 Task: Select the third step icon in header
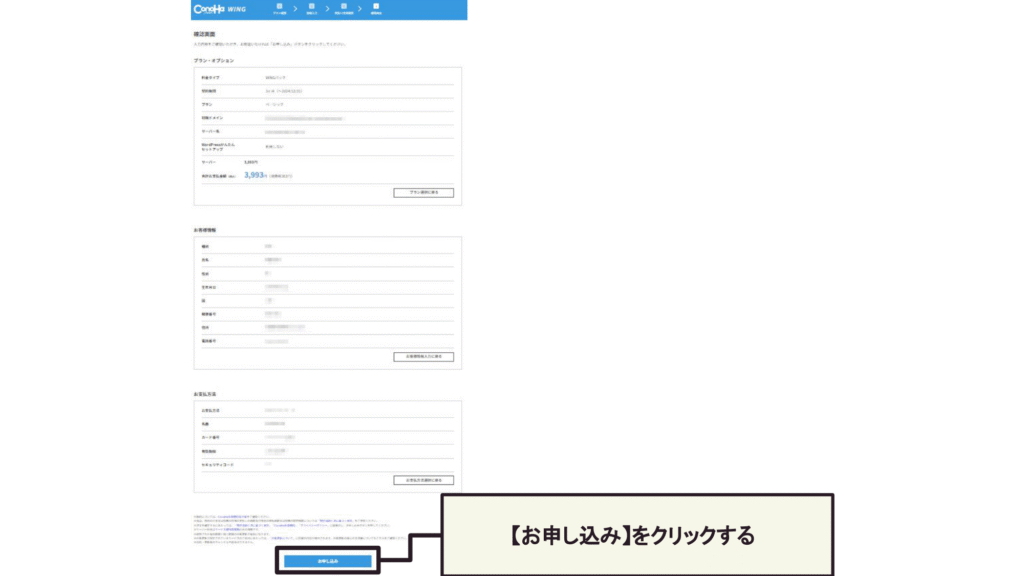(343, 8)
